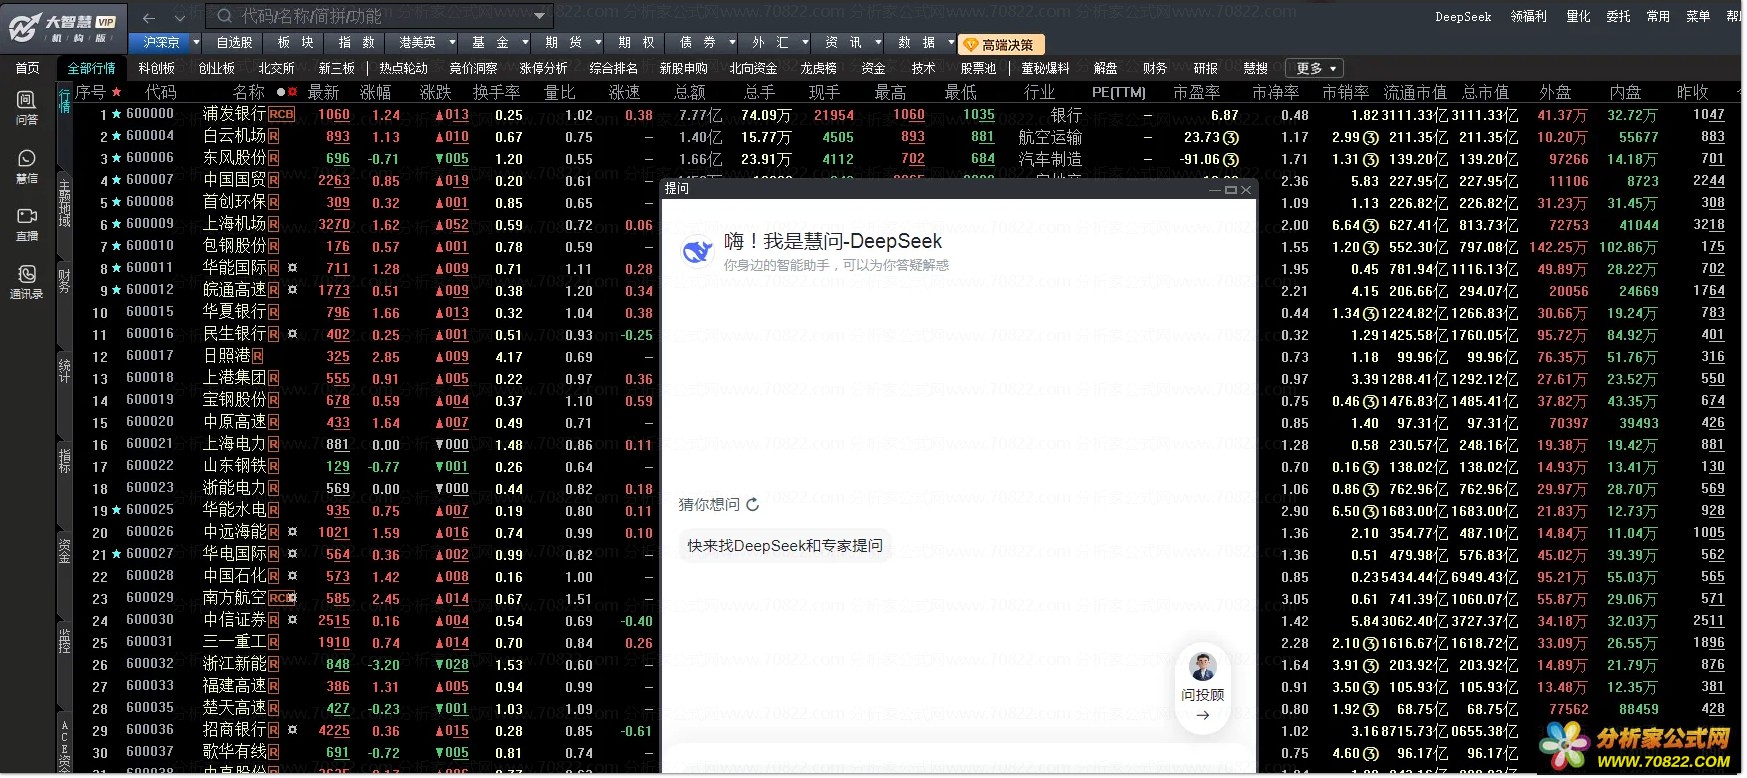Image resolution: width=1747 pixels, height=778 pixels.
Task: Open 直播 live video in the sidebar
Action: [x=27, y=224]
